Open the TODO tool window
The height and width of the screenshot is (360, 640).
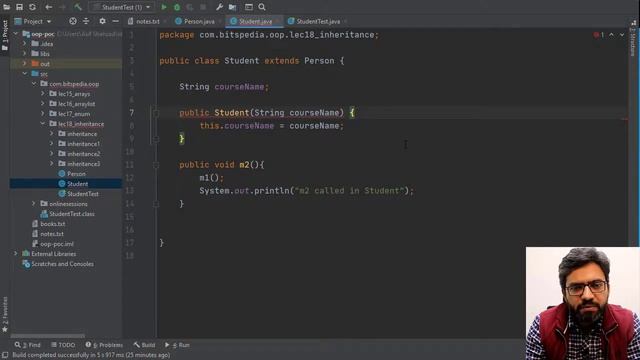coord(63,345)
